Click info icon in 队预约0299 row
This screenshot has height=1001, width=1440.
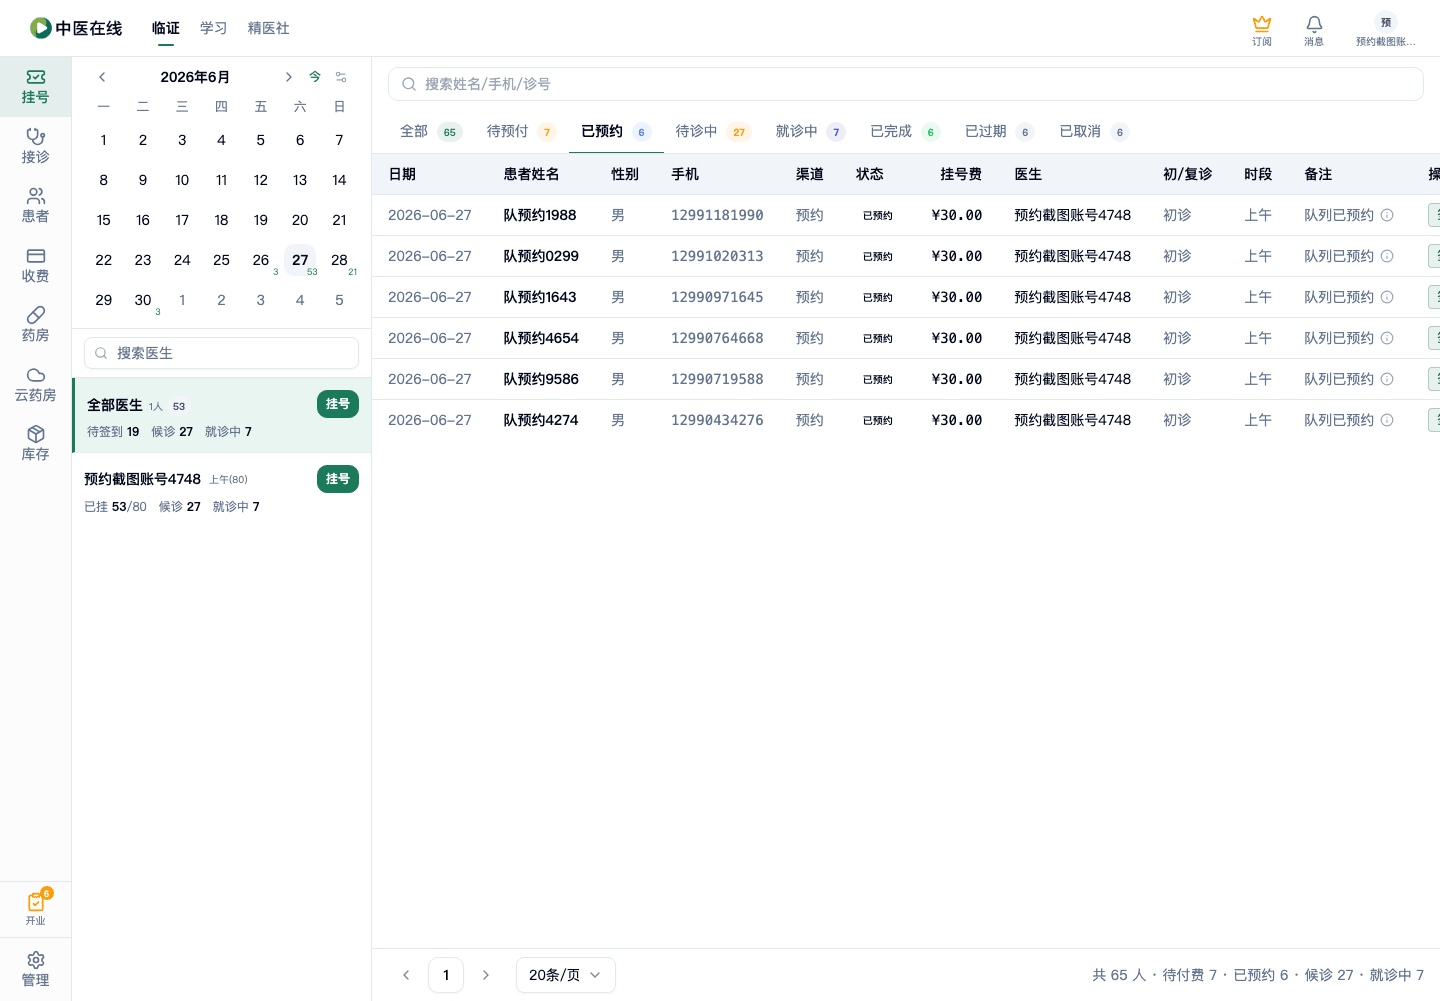[x=1387, y=256]
